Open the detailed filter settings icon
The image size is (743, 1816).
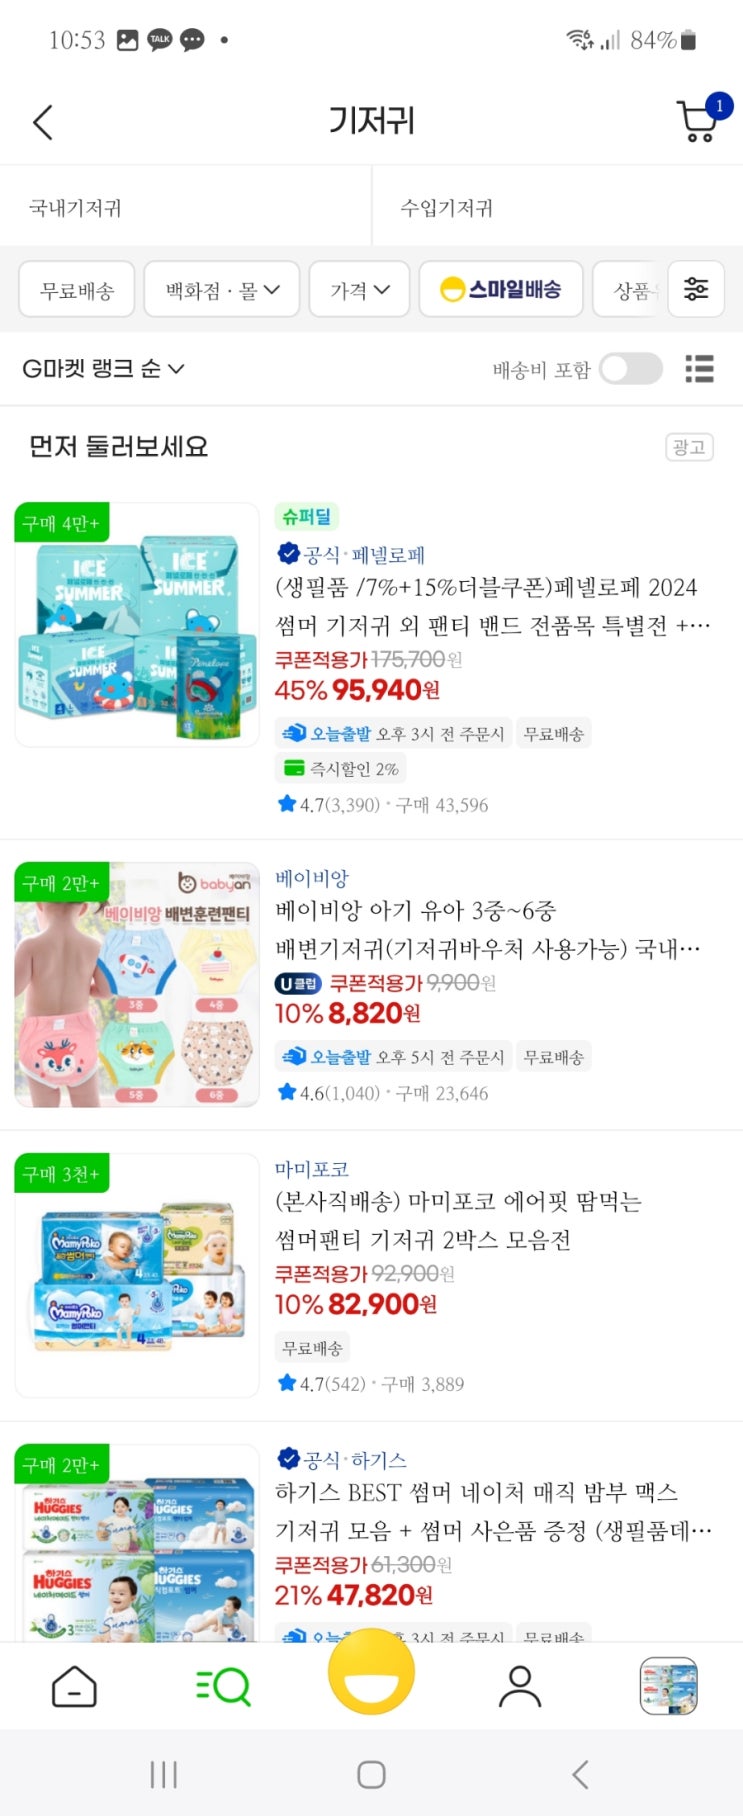(x=696, y=289)
